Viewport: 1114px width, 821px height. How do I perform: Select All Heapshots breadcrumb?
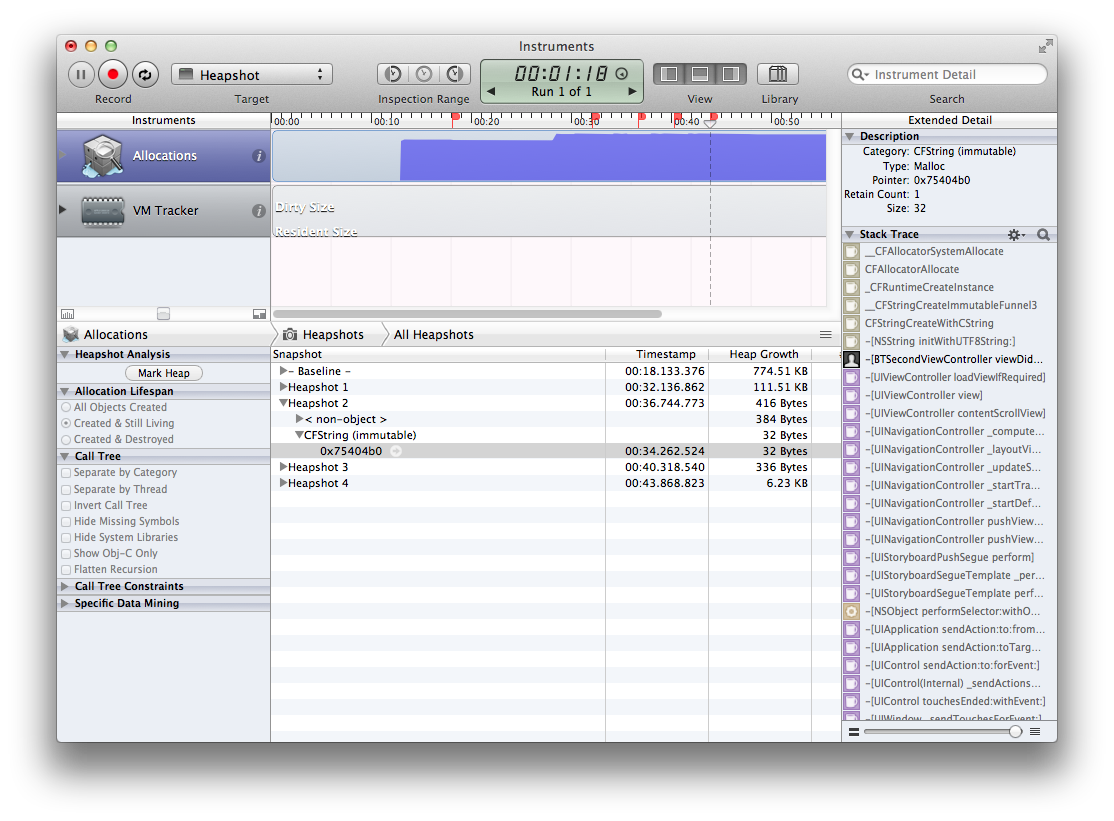click(433, 335)
